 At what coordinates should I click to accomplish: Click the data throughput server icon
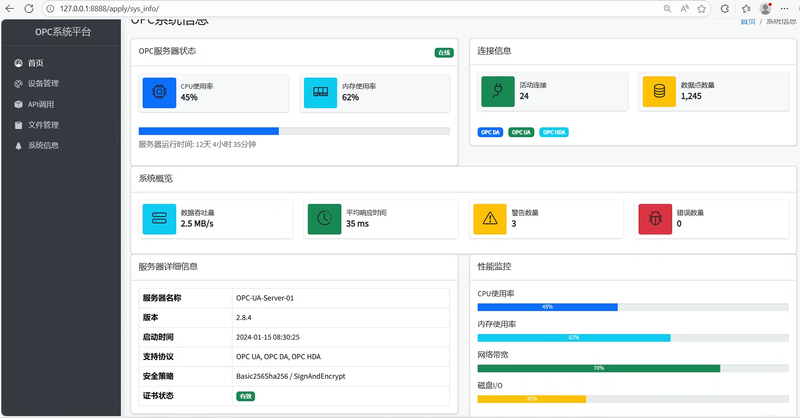pyautogui.click(x=159, y=218)
